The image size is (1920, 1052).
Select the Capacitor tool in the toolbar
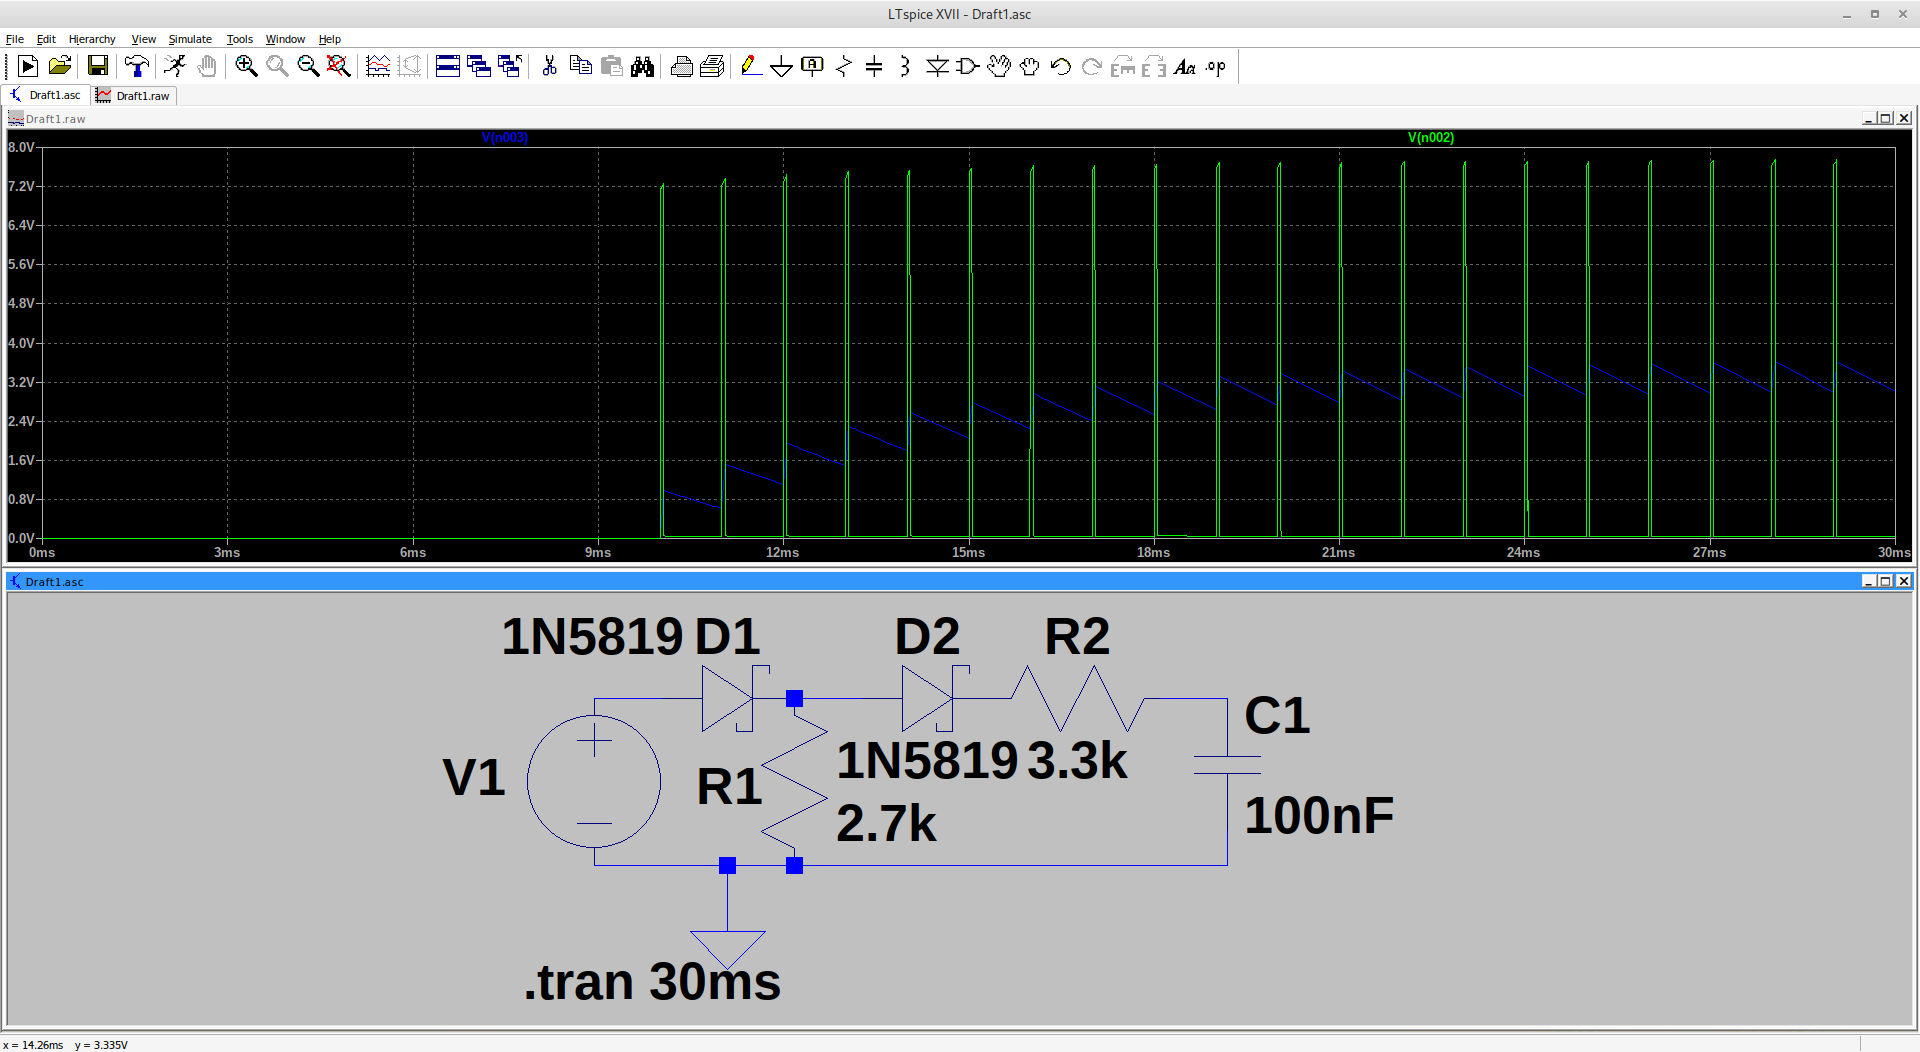[874, 67]
